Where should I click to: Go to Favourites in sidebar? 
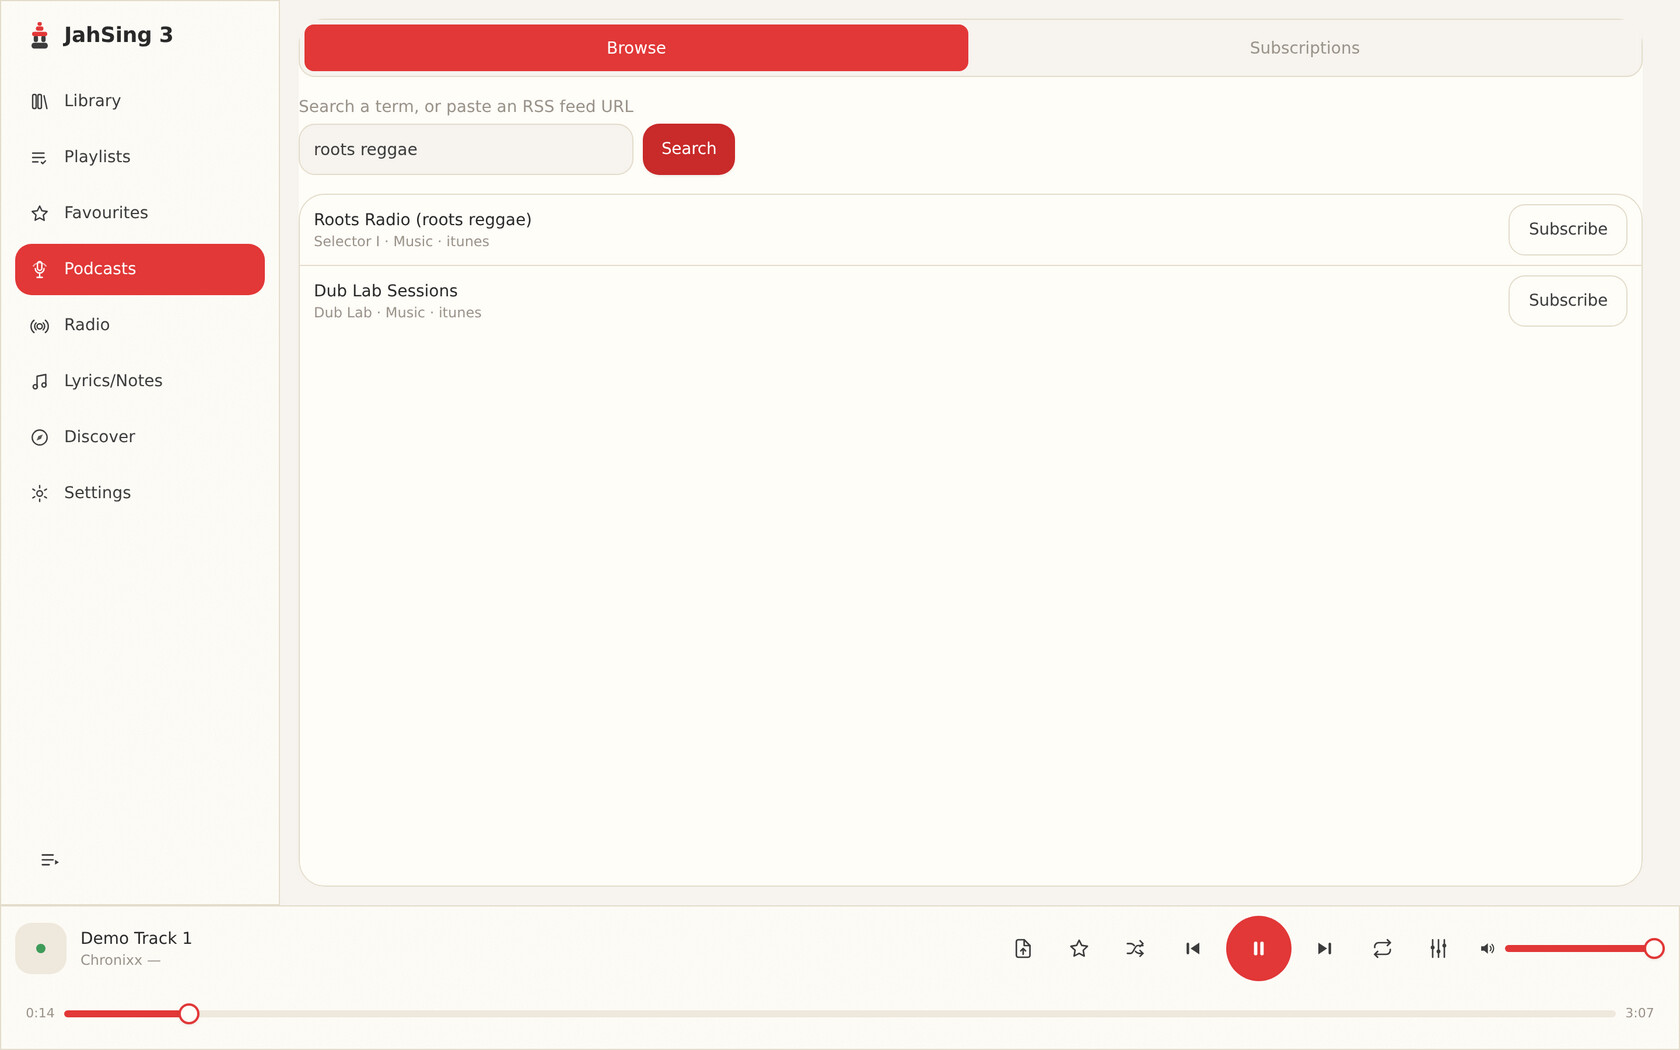coord(140,213)
